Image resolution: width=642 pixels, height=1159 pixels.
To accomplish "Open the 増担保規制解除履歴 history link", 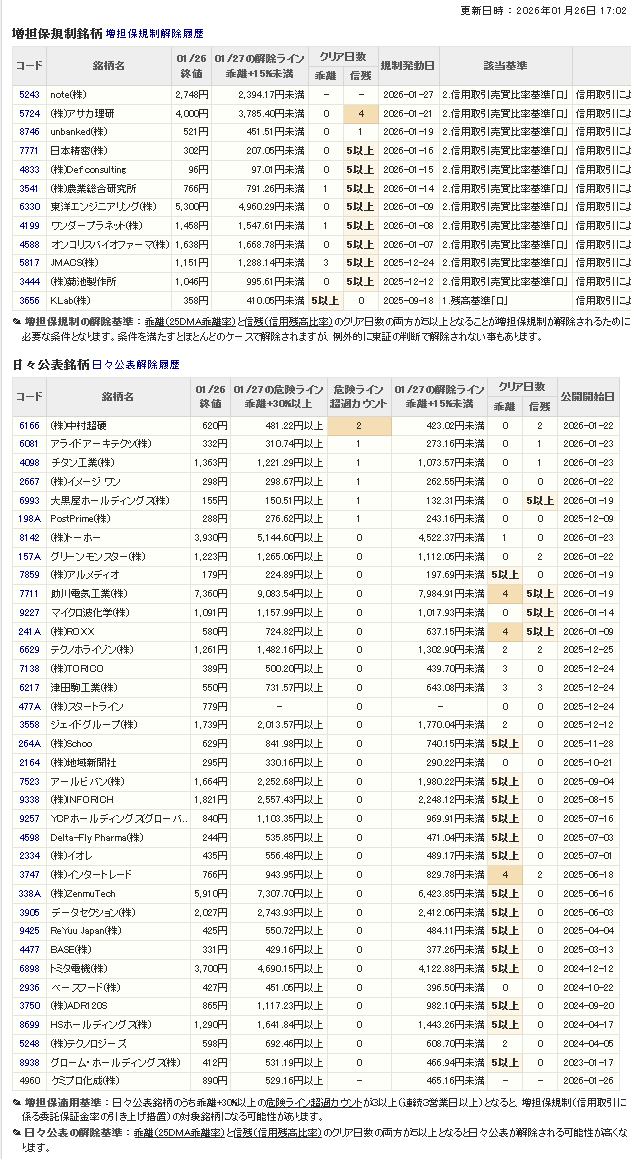I will coord(154,33).
